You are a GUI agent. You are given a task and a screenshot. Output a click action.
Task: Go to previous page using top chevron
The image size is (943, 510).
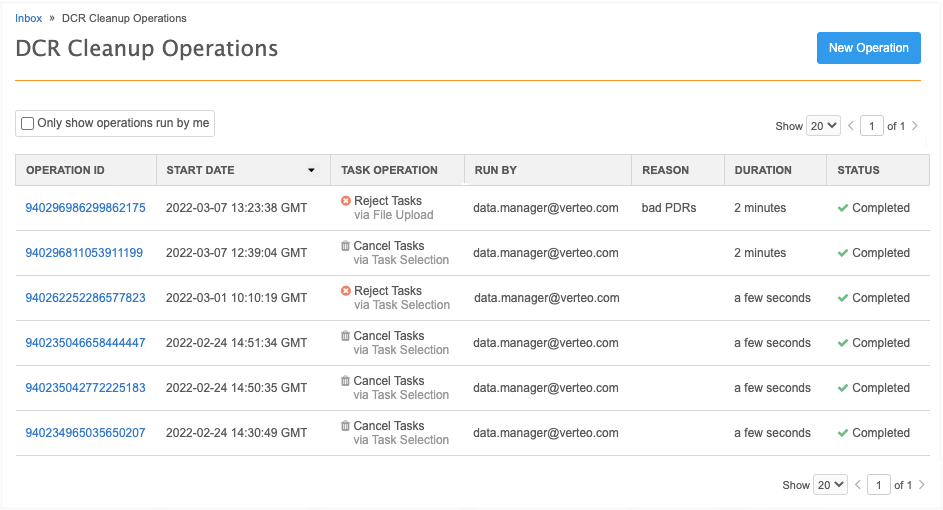pyautogui.click(x=851, y=126)
